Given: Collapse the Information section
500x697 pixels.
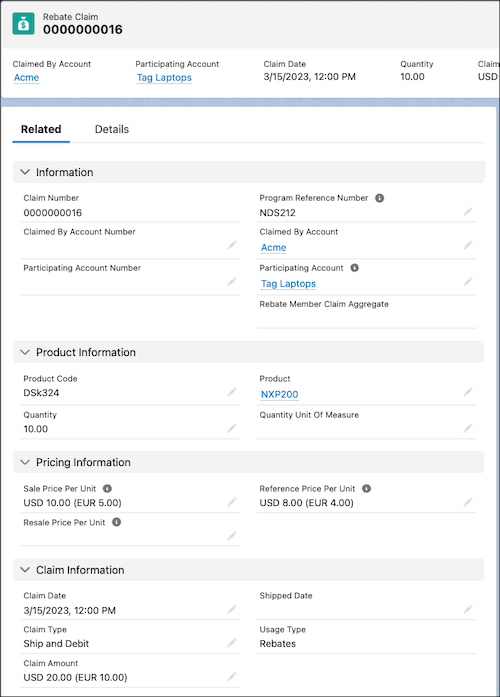Looking at the screenshot, I should click(x=25, y=172).
